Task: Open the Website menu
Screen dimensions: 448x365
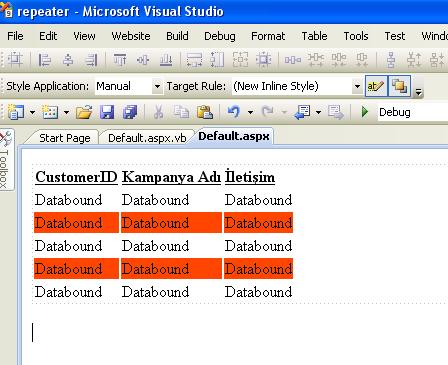Action: (x=131, y=36)
